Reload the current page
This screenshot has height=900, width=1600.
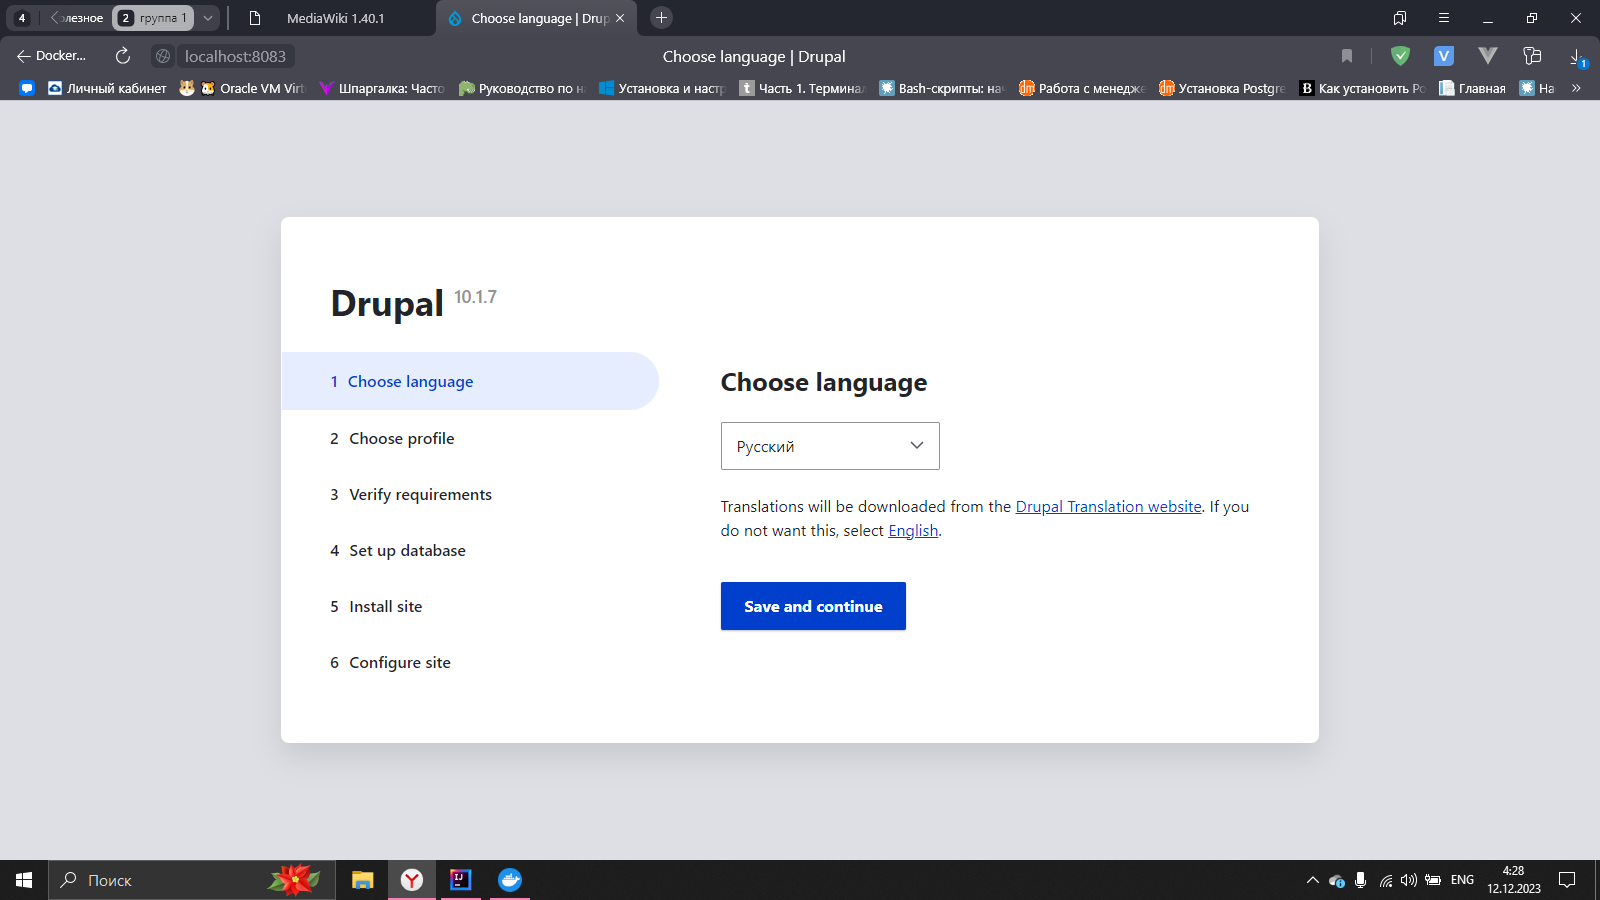122,56
